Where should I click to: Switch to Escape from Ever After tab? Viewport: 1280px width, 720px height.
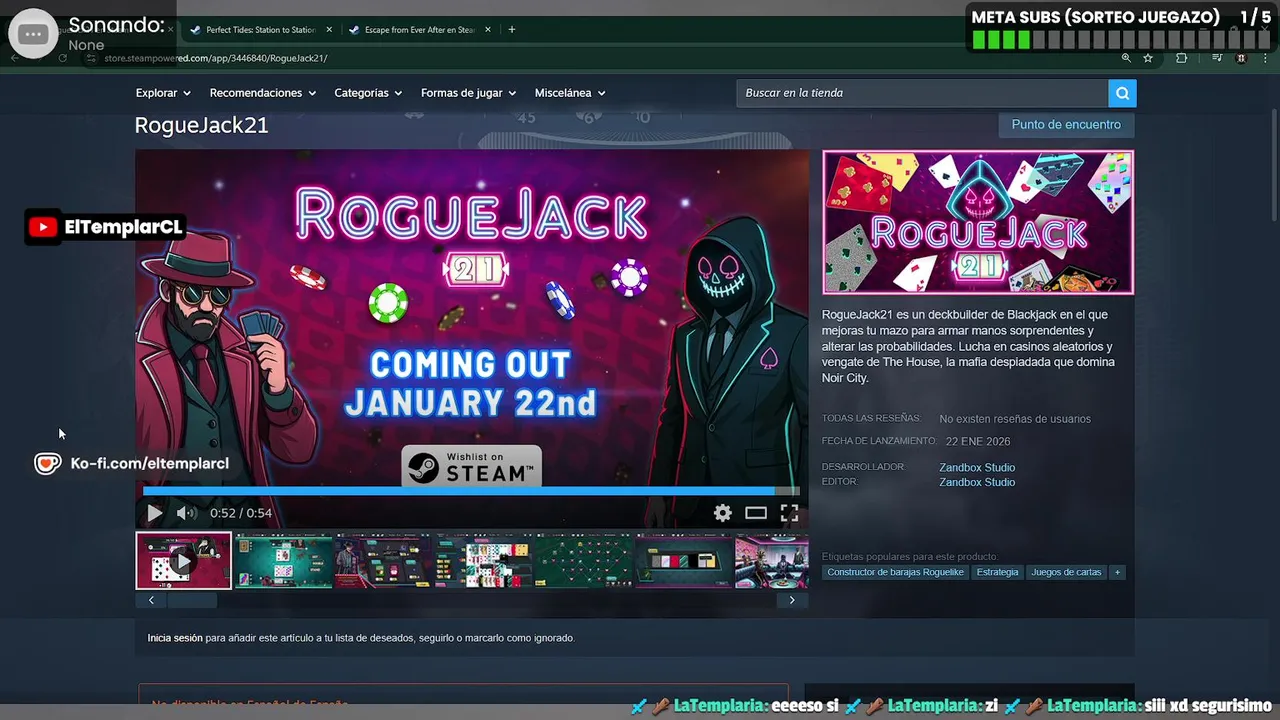pyautogui.click(x=419, y=30)
